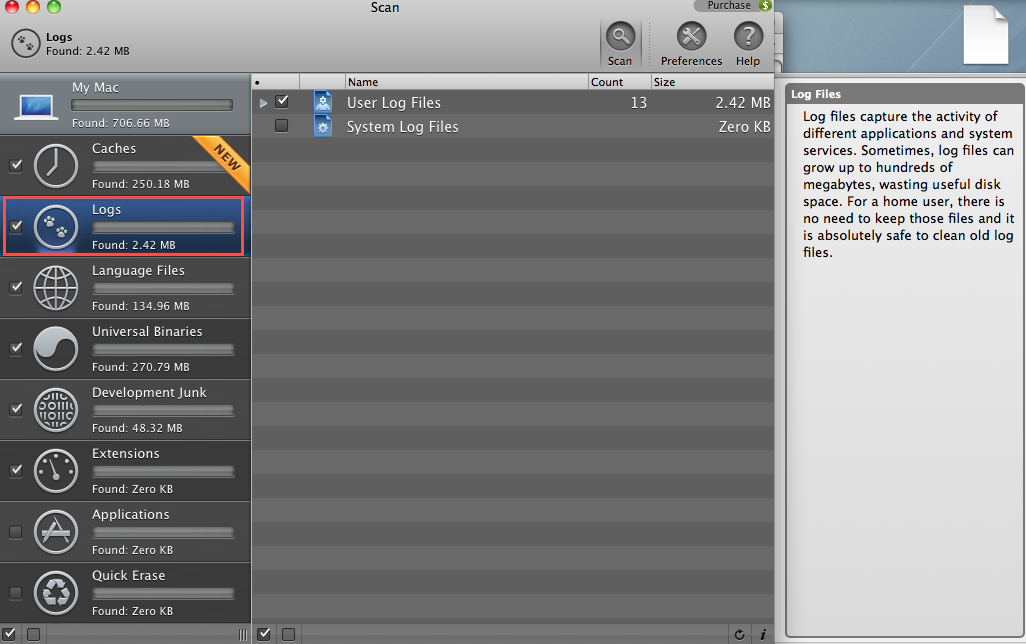Uncheck the User Log Files checkbox
The height and width of the screenshot is (644, 1026).
point(282,101)
